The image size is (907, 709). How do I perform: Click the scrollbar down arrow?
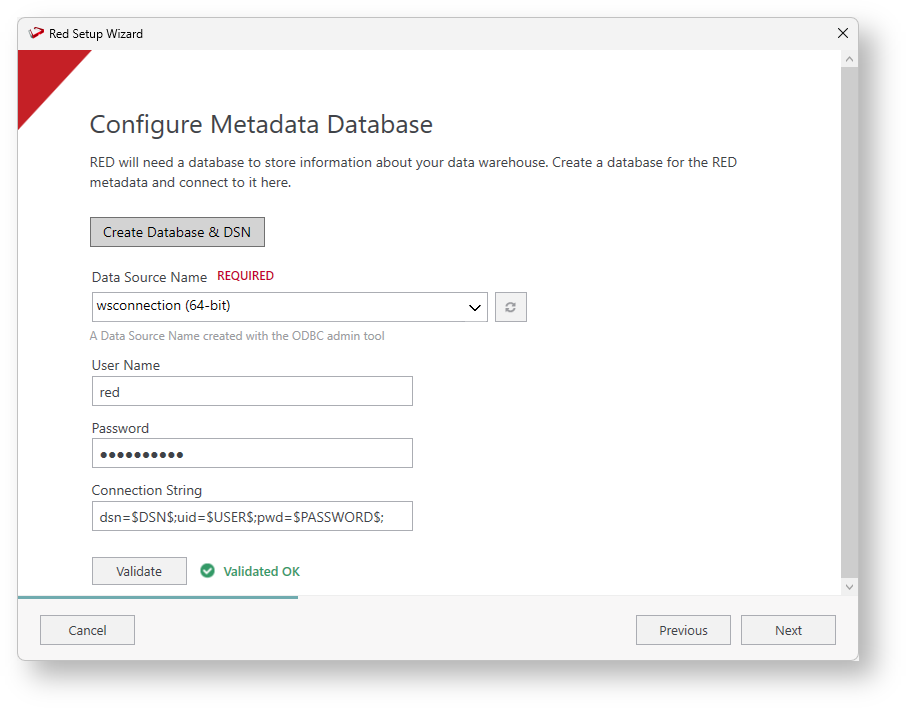(849, 587)
